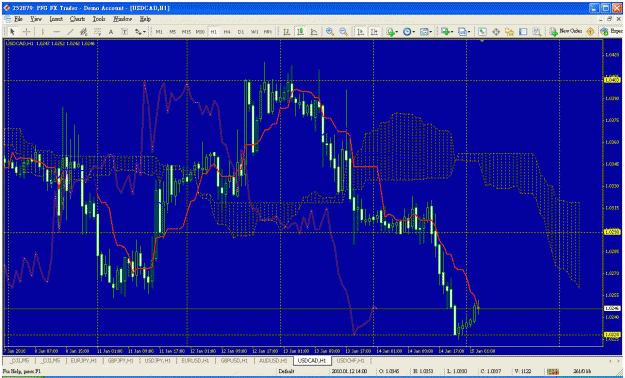Open the Help menu

click(x=145, y=19)
